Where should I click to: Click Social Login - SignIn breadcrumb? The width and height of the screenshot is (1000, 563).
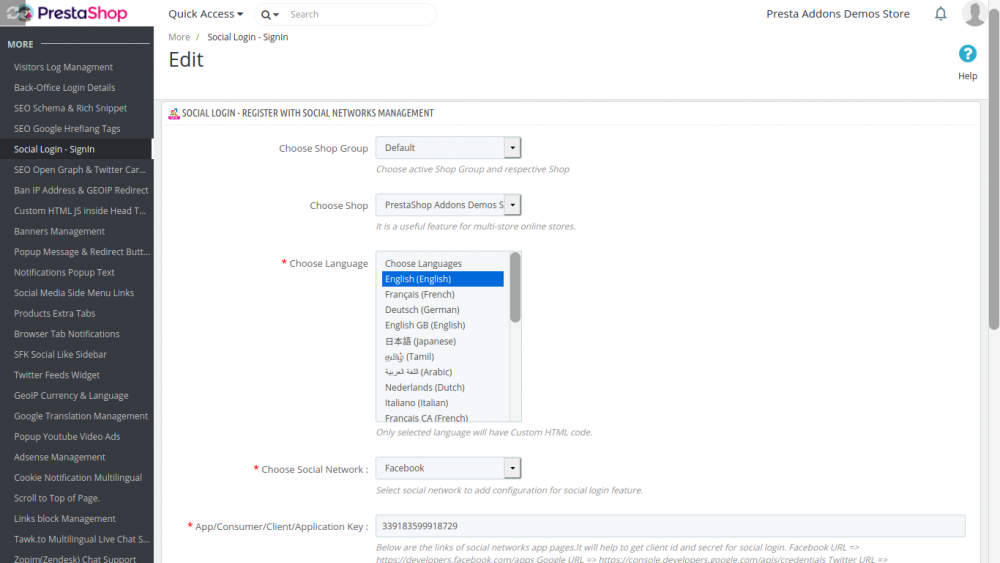[247, 37]
